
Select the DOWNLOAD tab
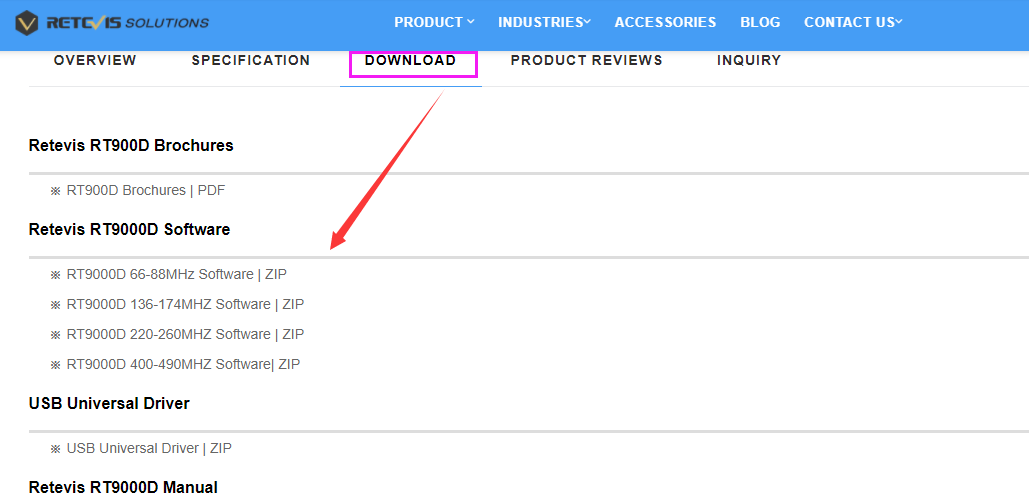(411, 60)
